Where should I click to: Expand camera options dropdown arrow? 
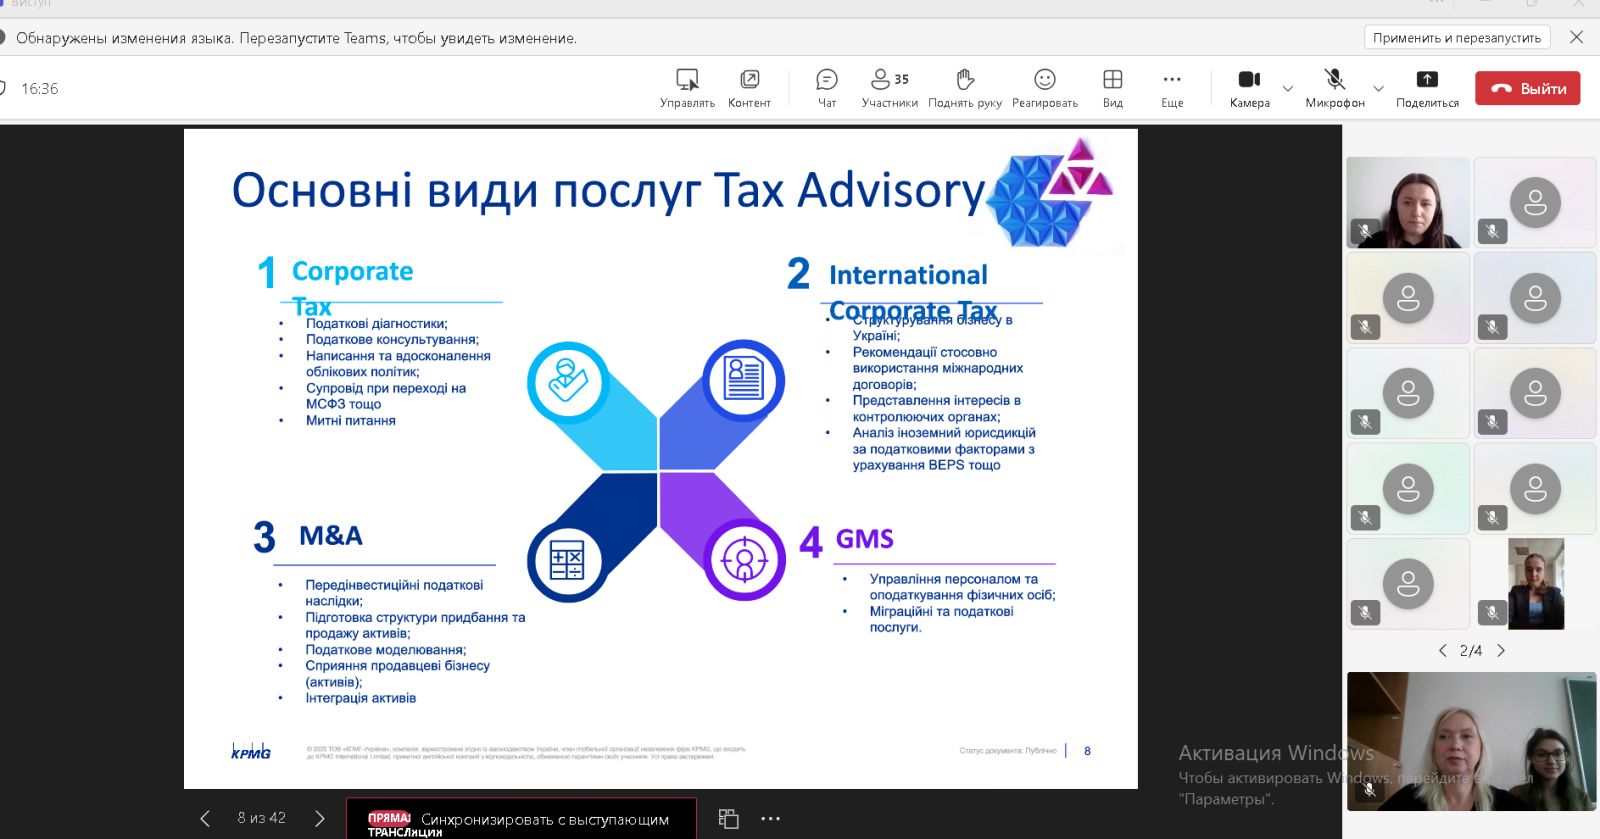pos(1288,88)
